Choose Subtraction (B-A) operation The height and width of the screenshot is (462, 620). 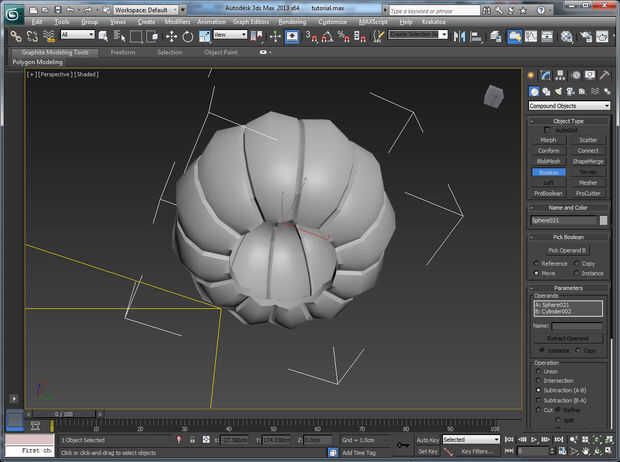point(536,400)
